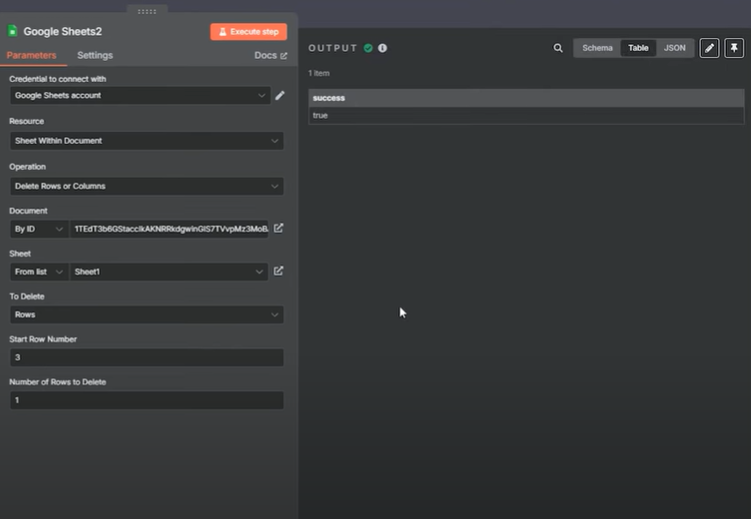Execute step button
Screen dimensions: 751x519
point(248,32)
